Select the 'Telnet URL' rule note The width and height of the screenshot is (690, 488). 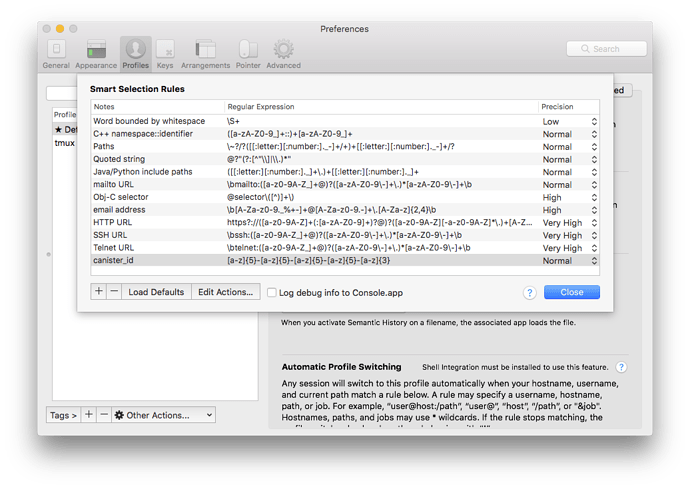pyautogui.click(x=114, y=248)
